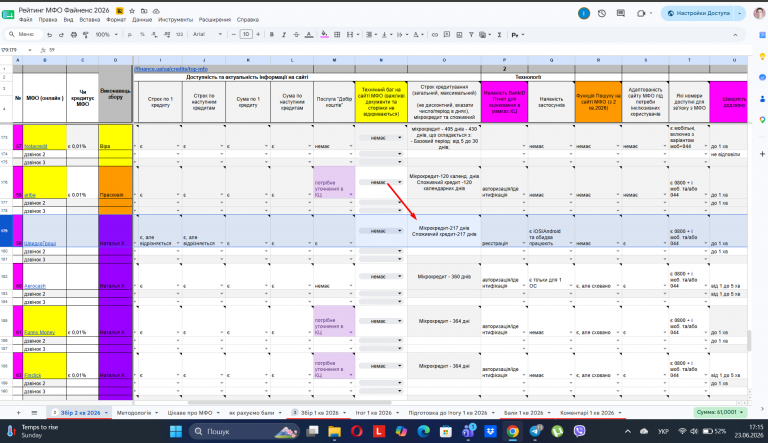
Task: Open finance.ua credits top-mfo link
Action: click(x=171, y=69)
